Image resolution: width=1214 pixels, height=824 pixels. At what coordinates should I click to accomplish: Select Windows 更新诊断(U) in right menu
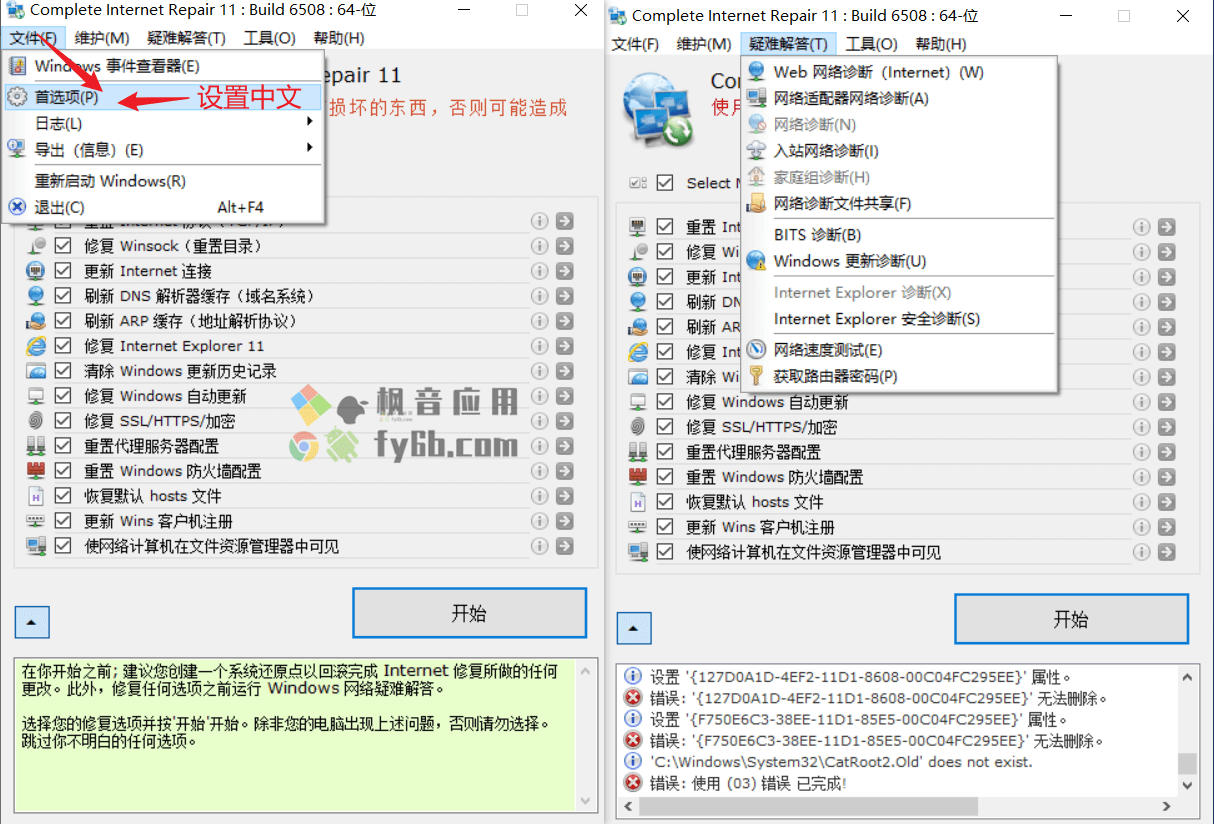[899, 261]
